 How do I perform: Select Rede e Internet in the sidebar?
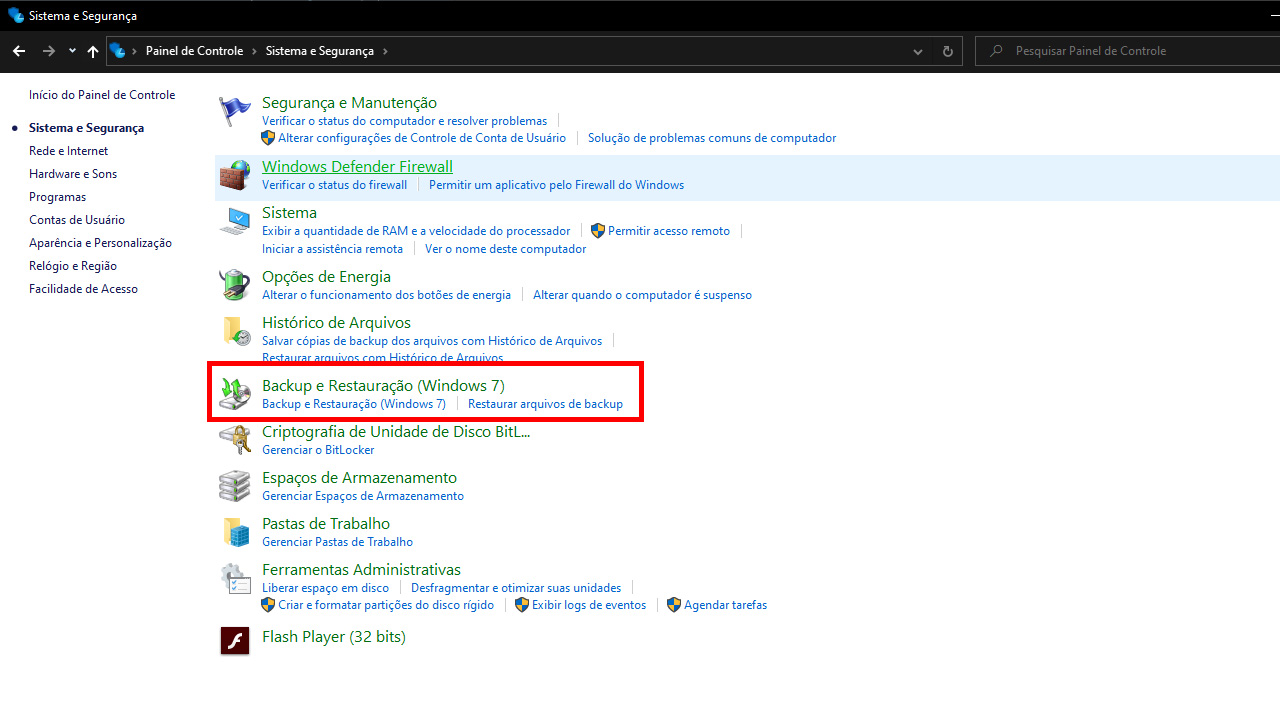pyautogui.click(x=68, y=151)
